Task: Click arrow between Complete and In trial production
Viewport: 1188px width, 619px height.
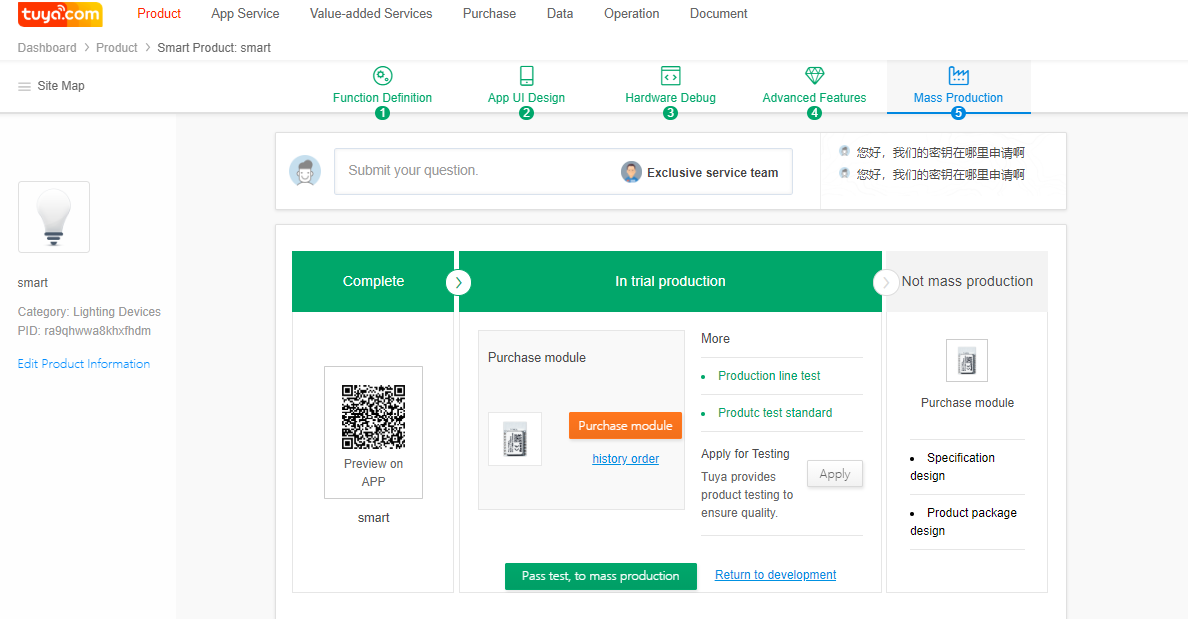Action: [458, 282]
